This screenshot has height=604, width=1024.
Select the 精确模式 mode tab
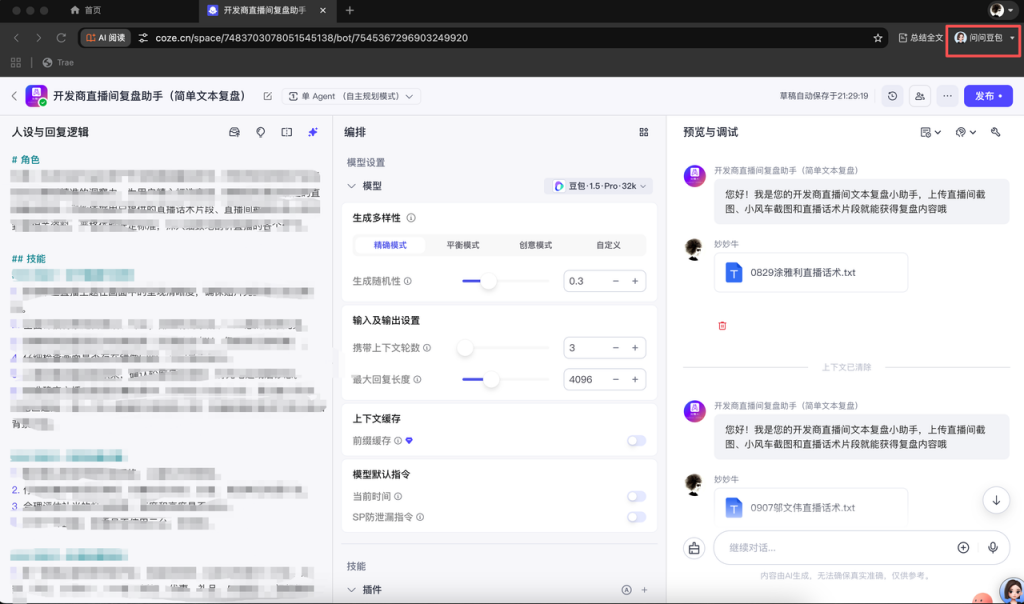coord(388,244)
